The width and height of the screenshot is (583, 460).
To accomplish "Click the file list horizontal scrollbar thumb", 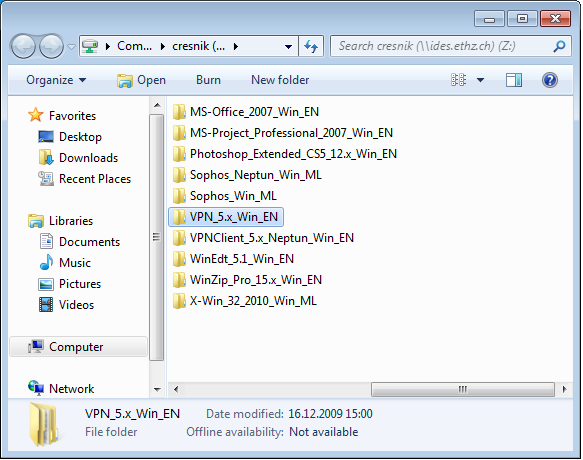I will [463, 389].
